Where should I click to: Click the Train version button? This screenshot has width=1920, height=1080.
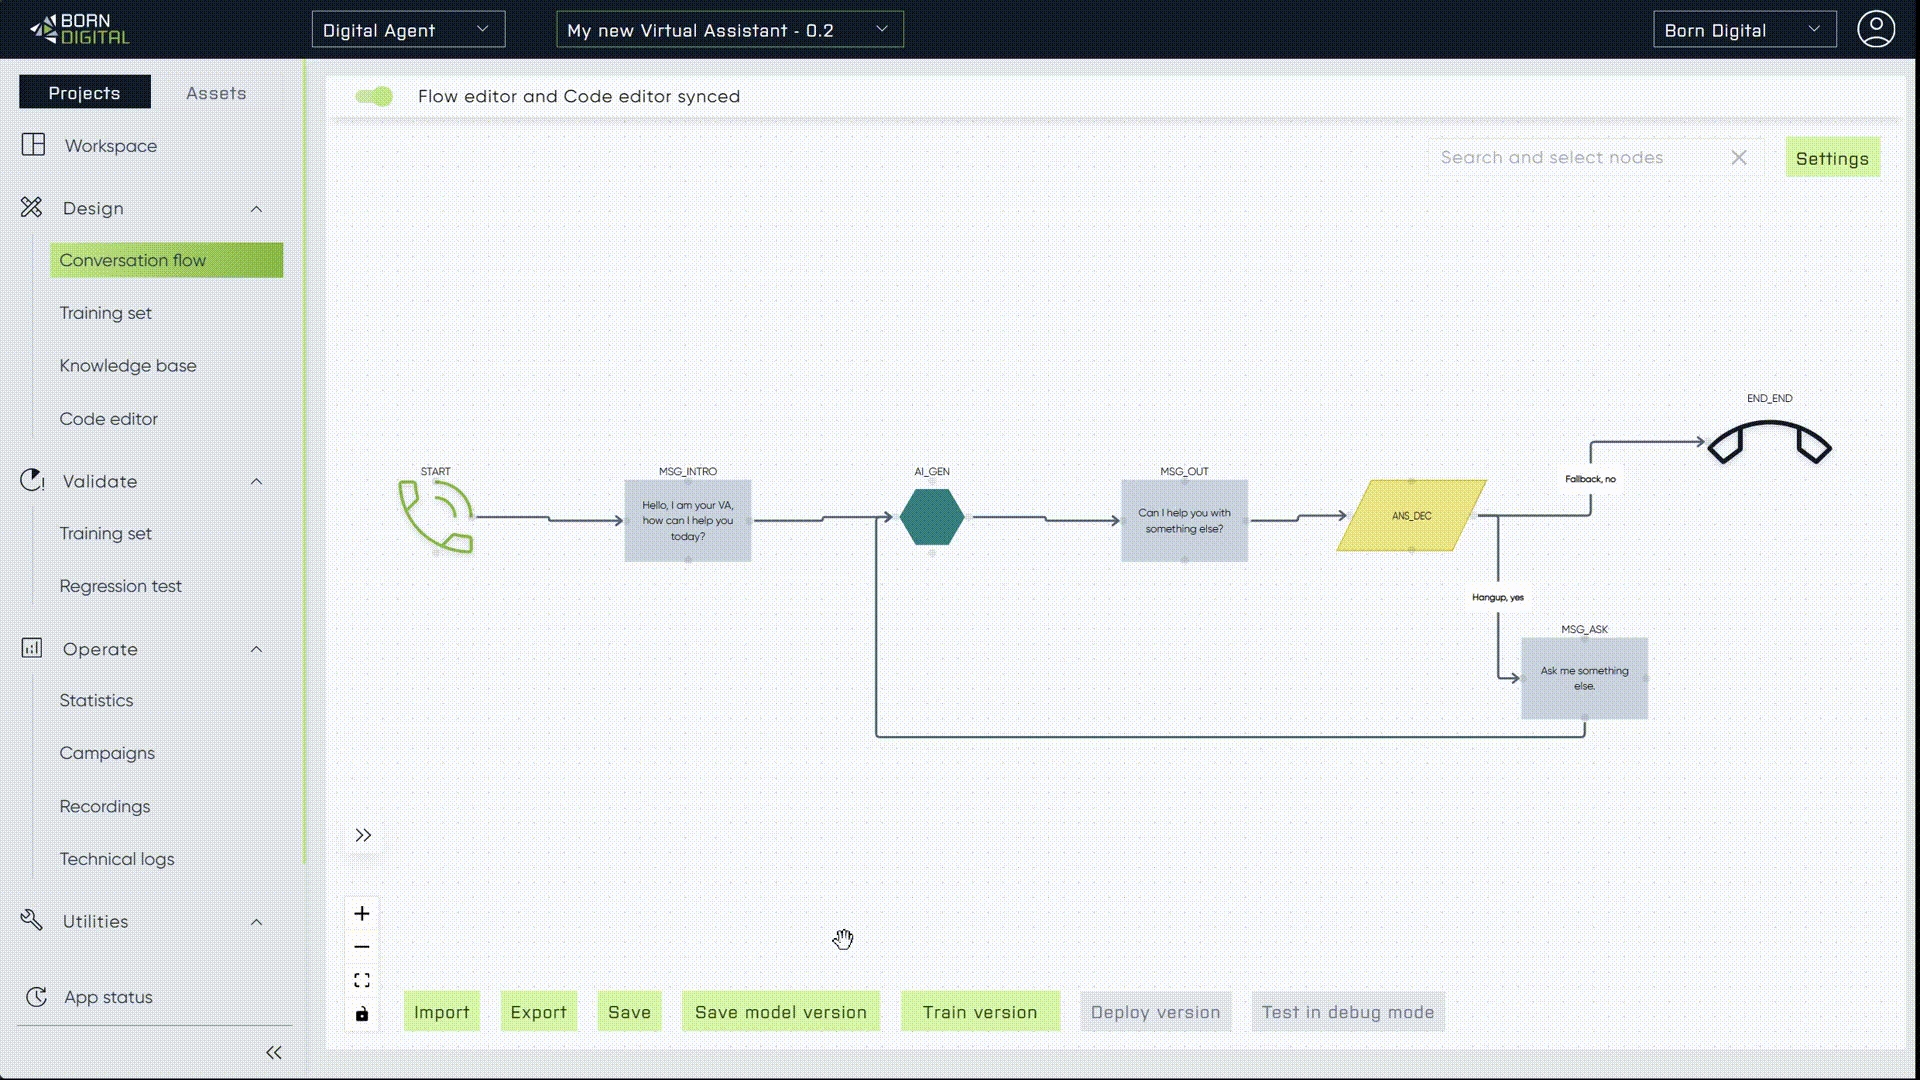pyautogui.click(x=979, y=1012)
